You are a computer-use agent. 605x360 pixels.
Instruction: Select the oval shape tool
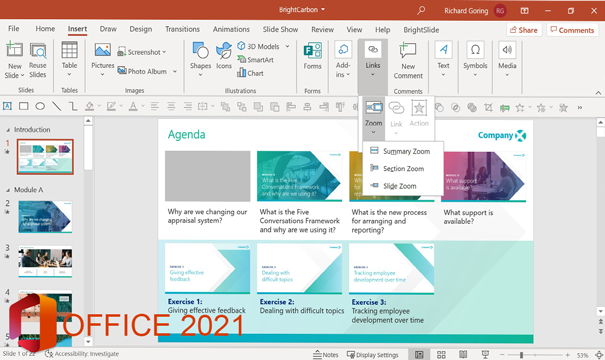40,106
